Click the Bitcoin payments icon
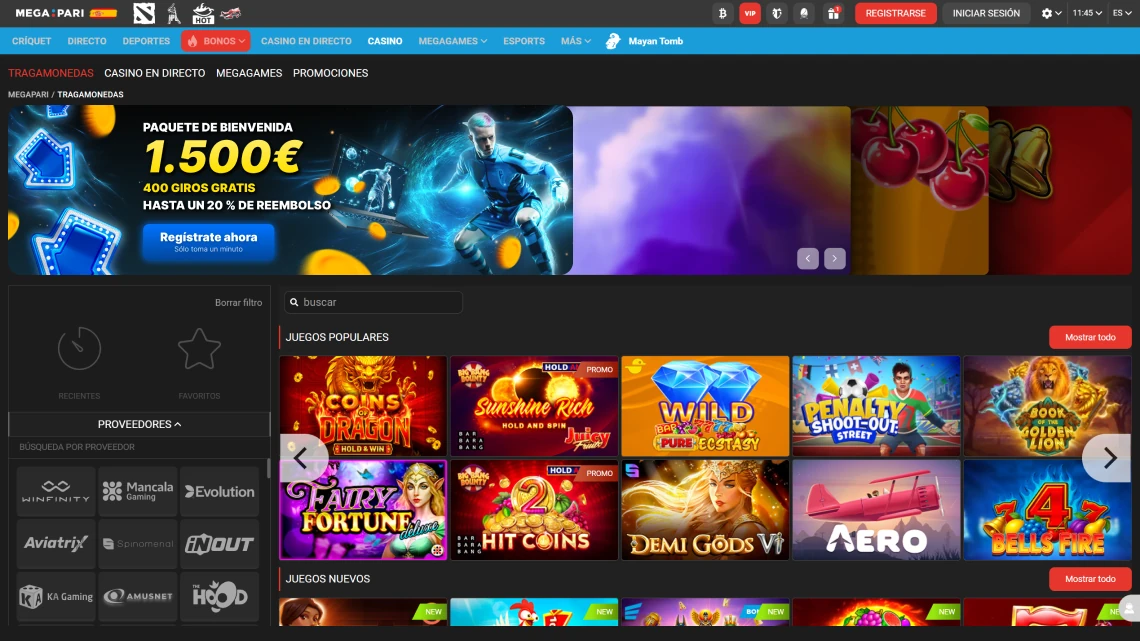The image size is (1140, 641). (x=722, y=13)
